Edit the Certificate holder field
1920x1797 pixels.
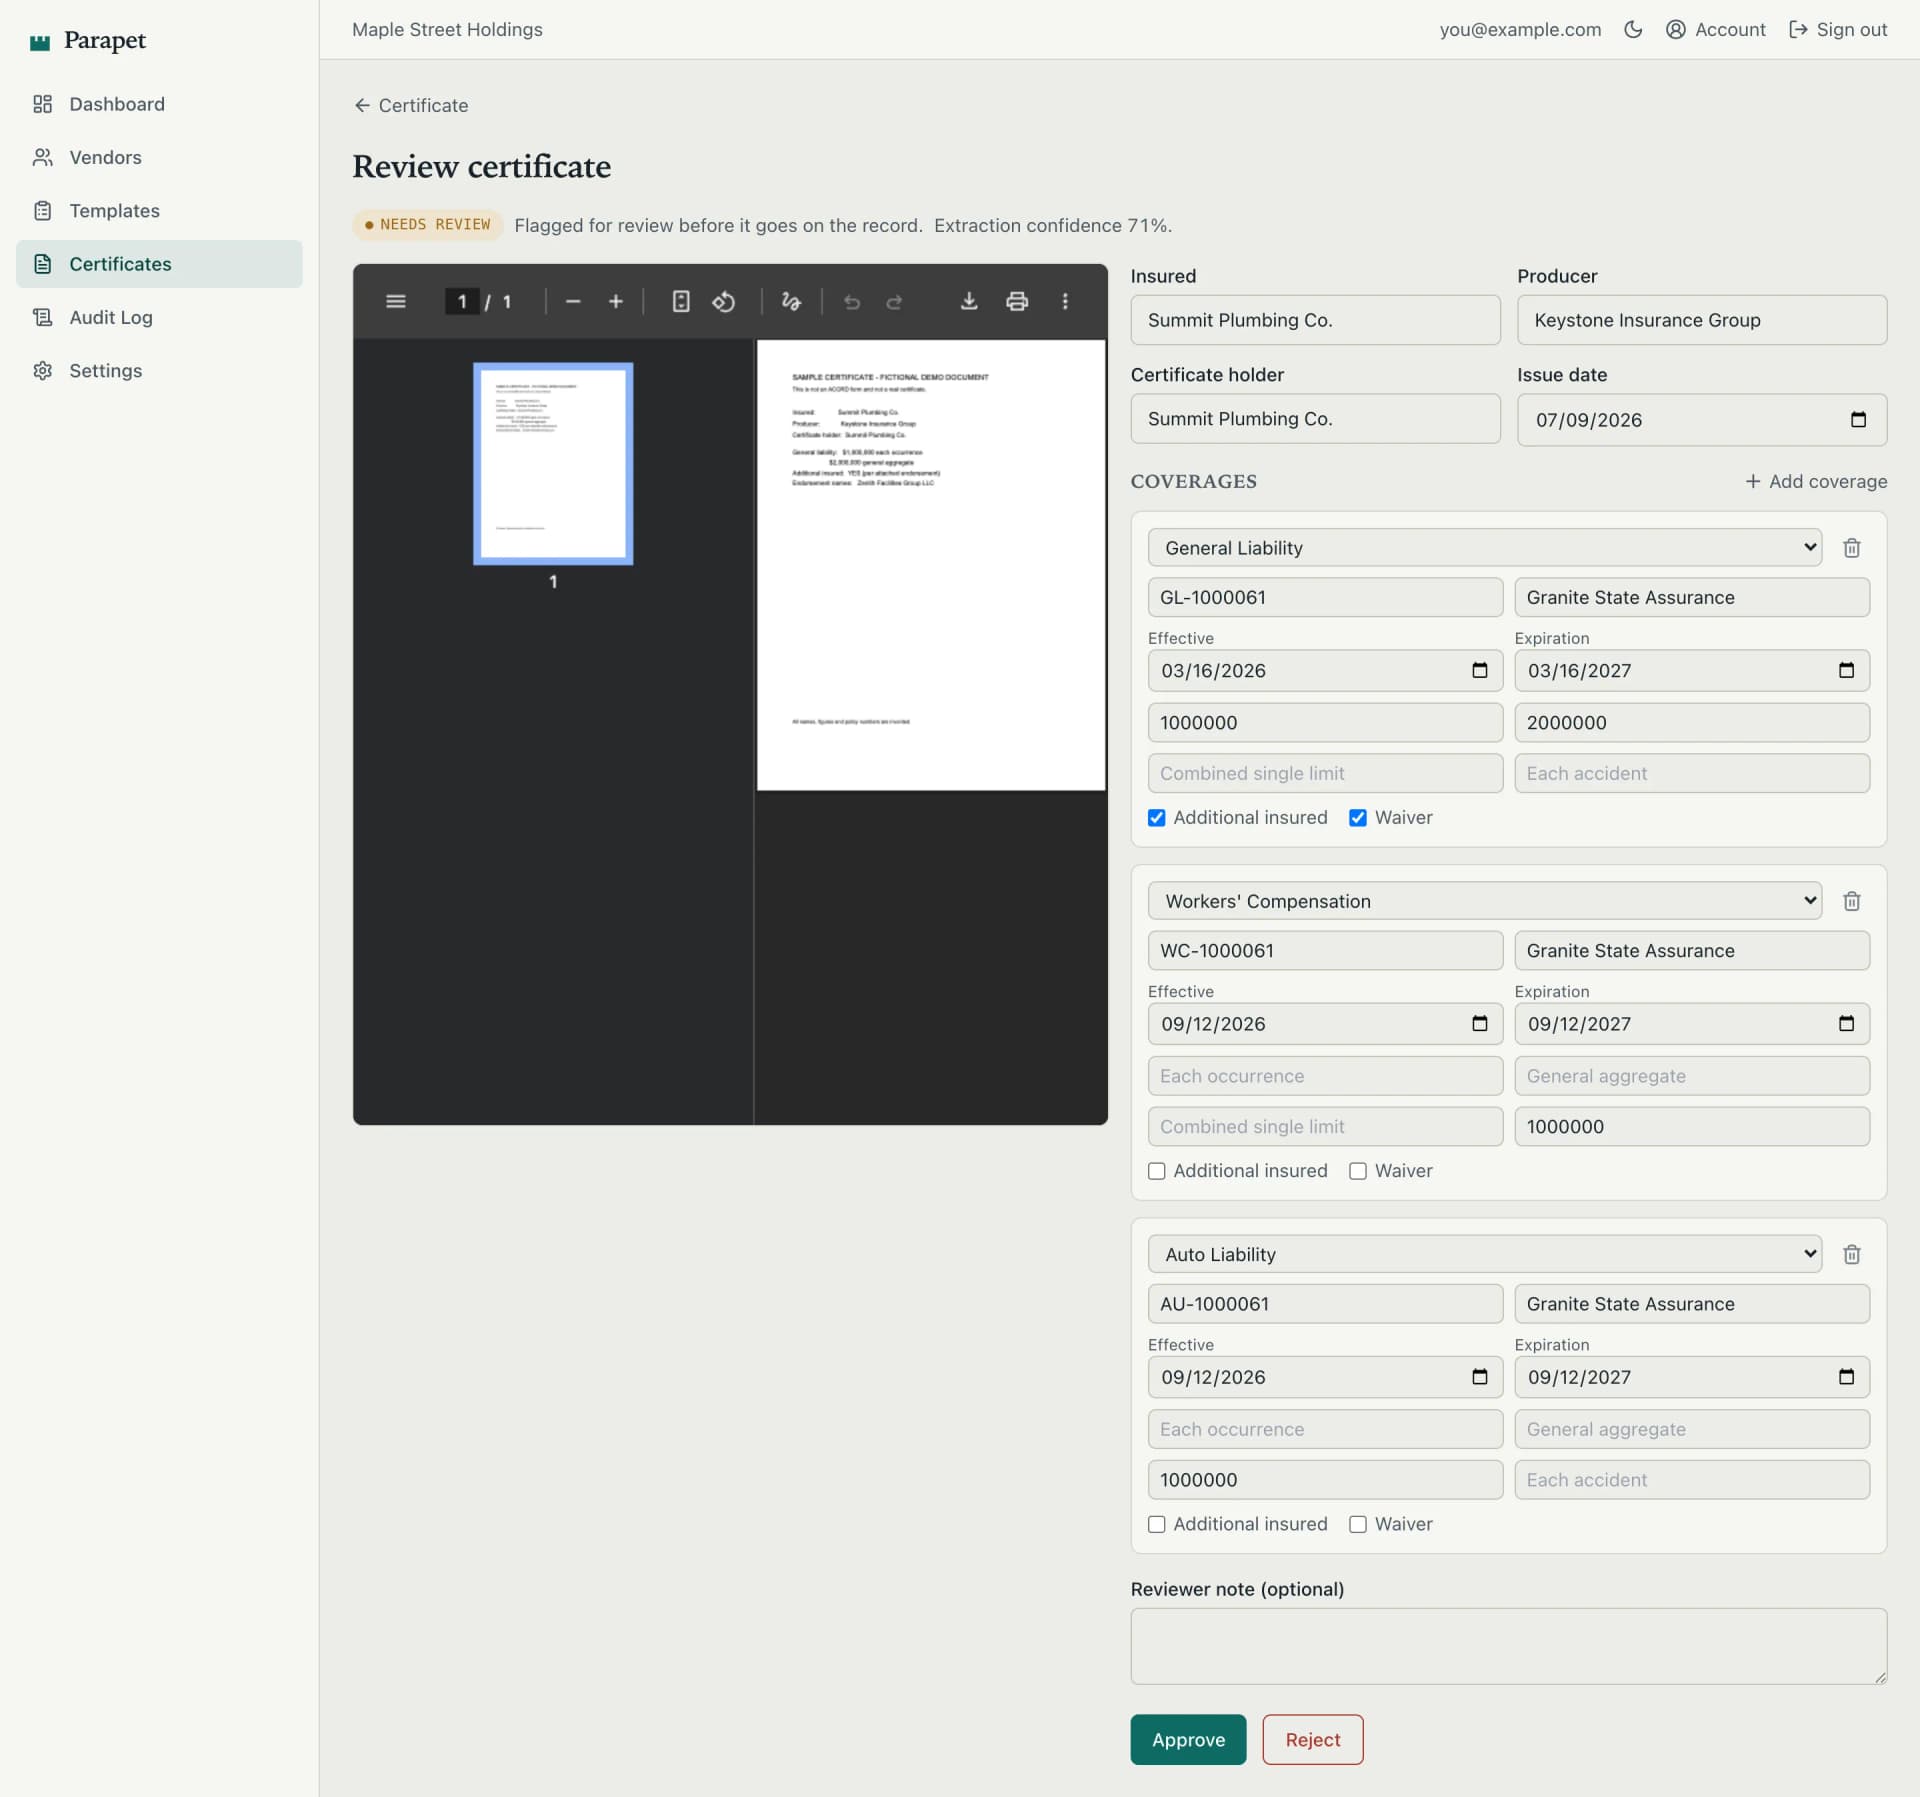[x=1315, y=419]
